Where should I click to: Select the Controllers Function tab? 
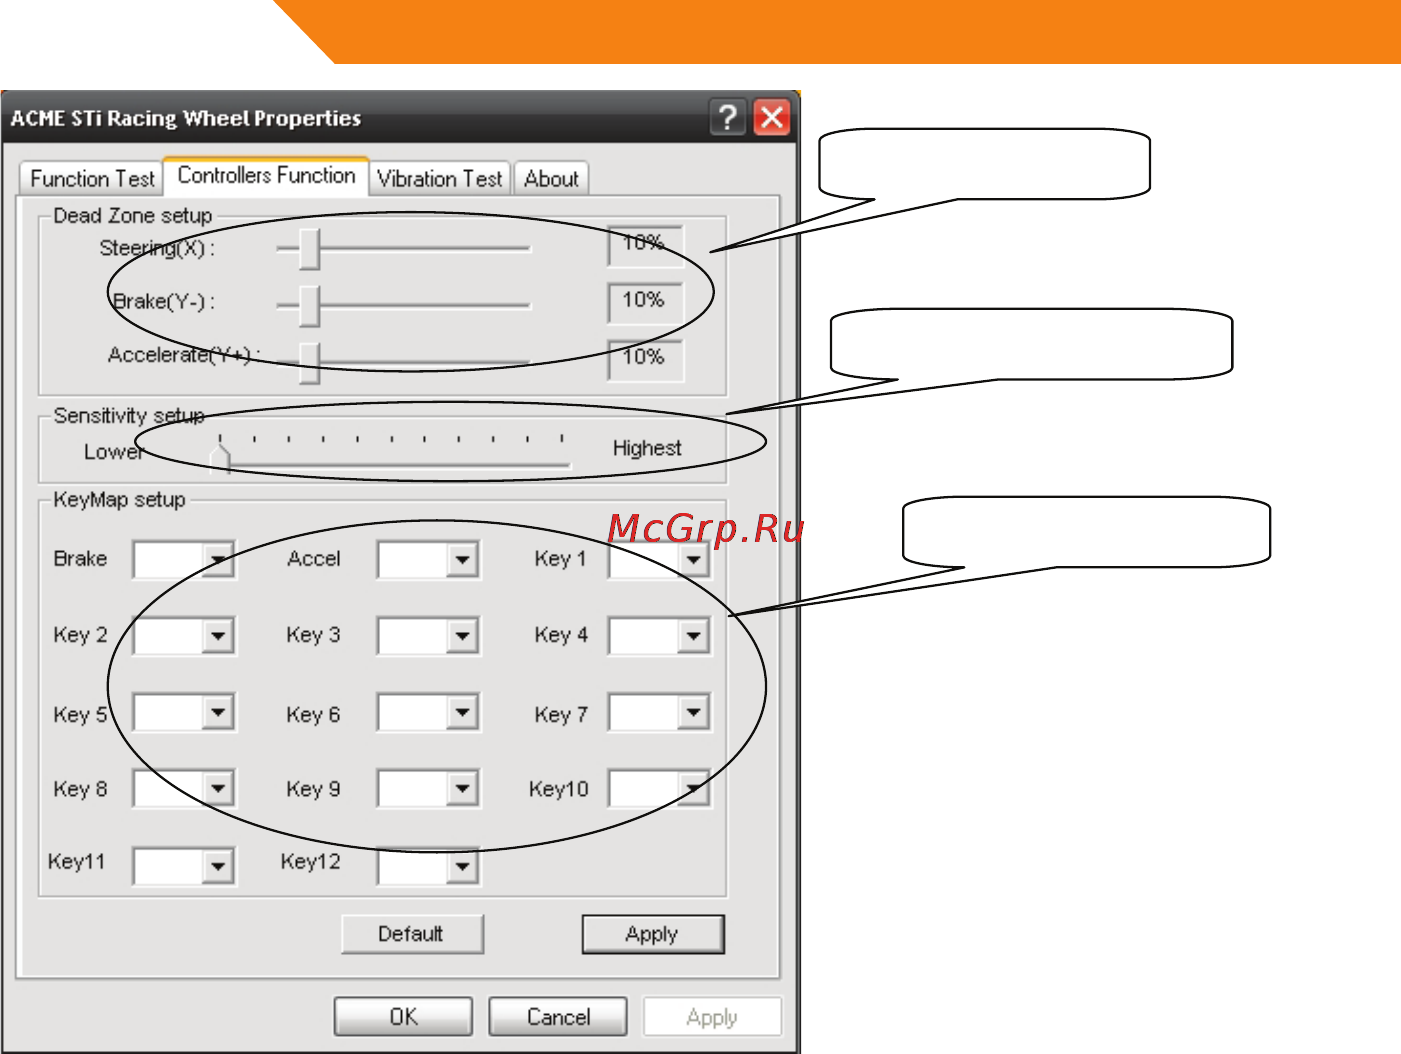coord(266,175)
